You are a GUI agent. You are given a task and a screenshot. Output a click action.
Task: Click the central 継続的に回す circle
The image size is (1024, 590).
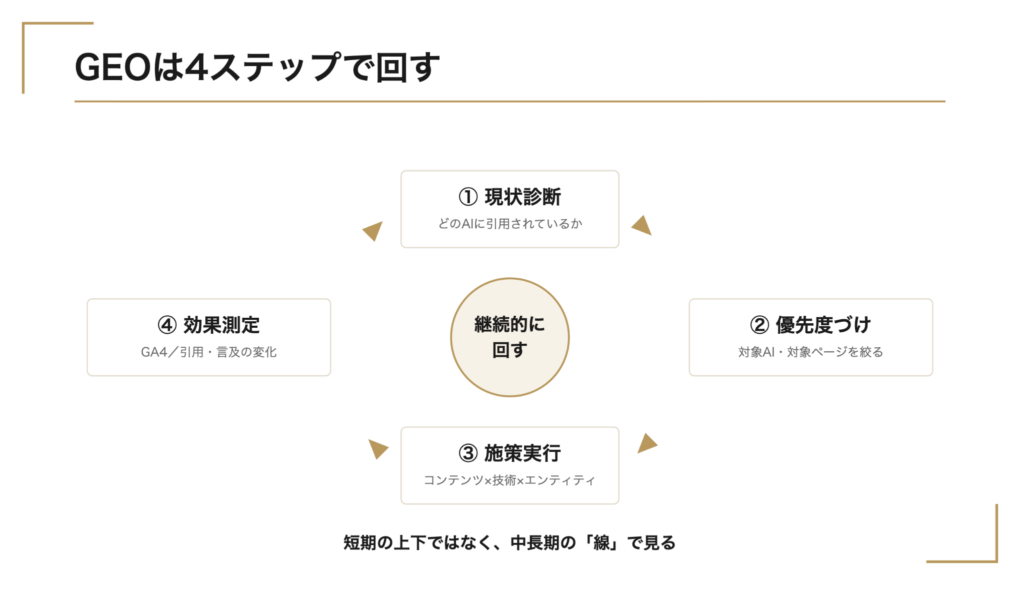(x=509, y=337)
